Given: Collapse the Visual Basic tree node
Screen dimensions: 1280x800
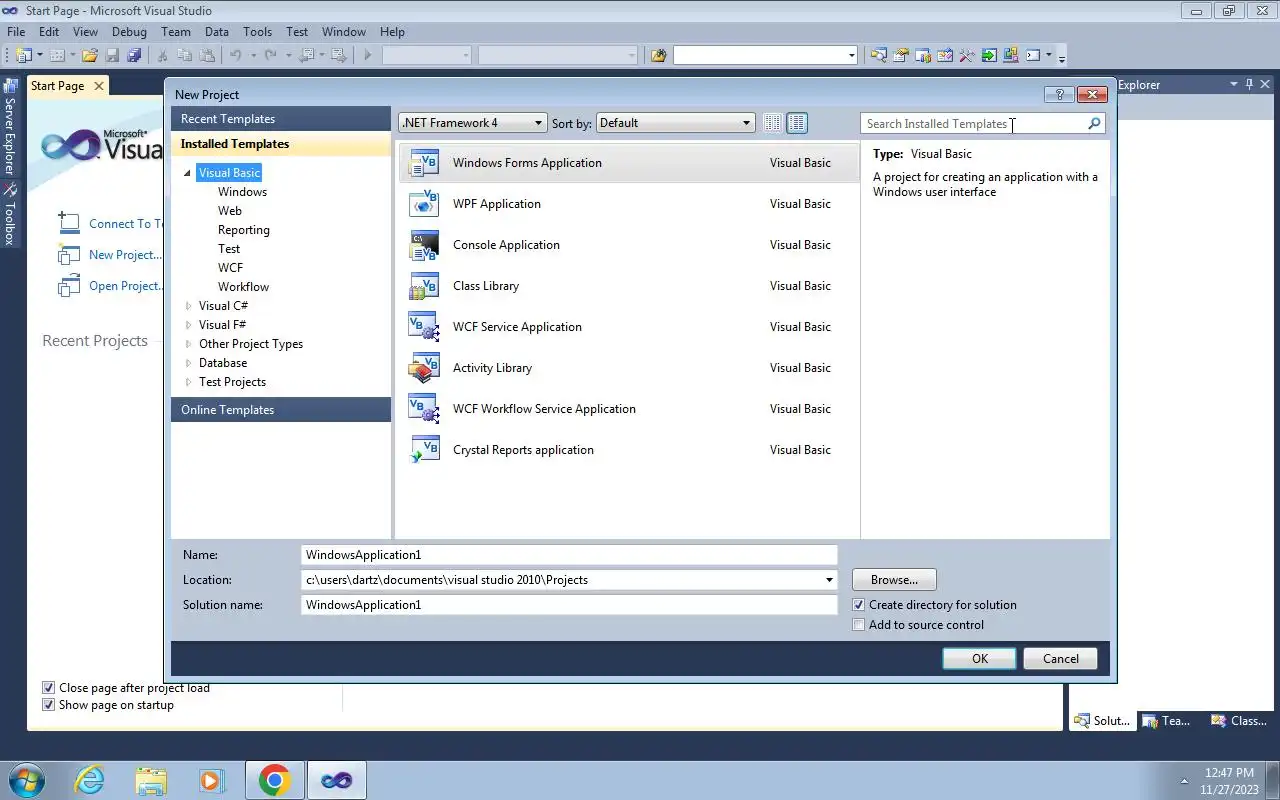Looking at the screenshot, I should 188,173.
